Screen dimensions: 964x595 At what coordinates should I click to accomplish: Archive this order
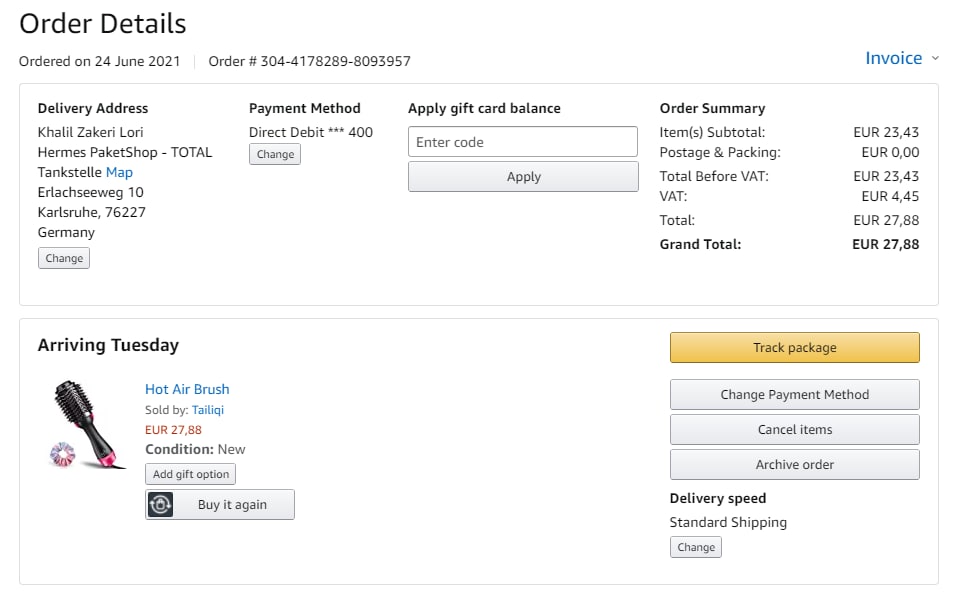coord(794,464)
